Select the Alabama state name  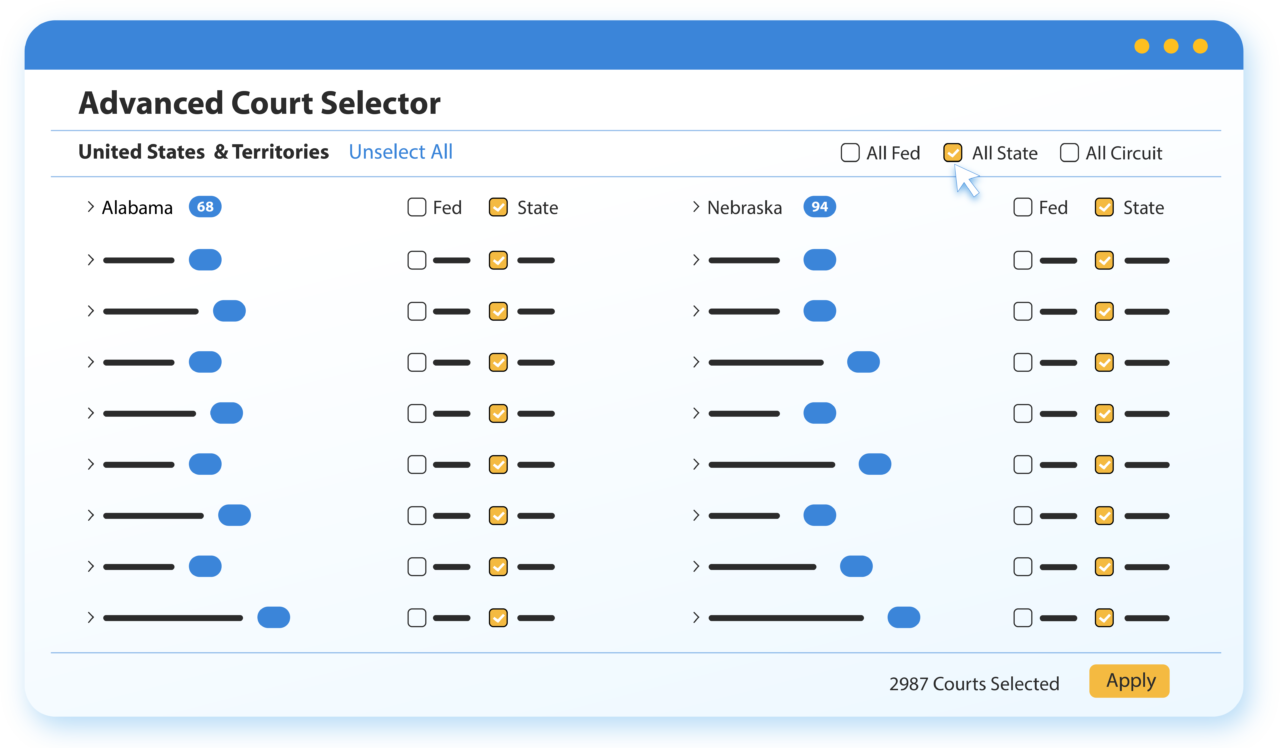pos(137,208)
